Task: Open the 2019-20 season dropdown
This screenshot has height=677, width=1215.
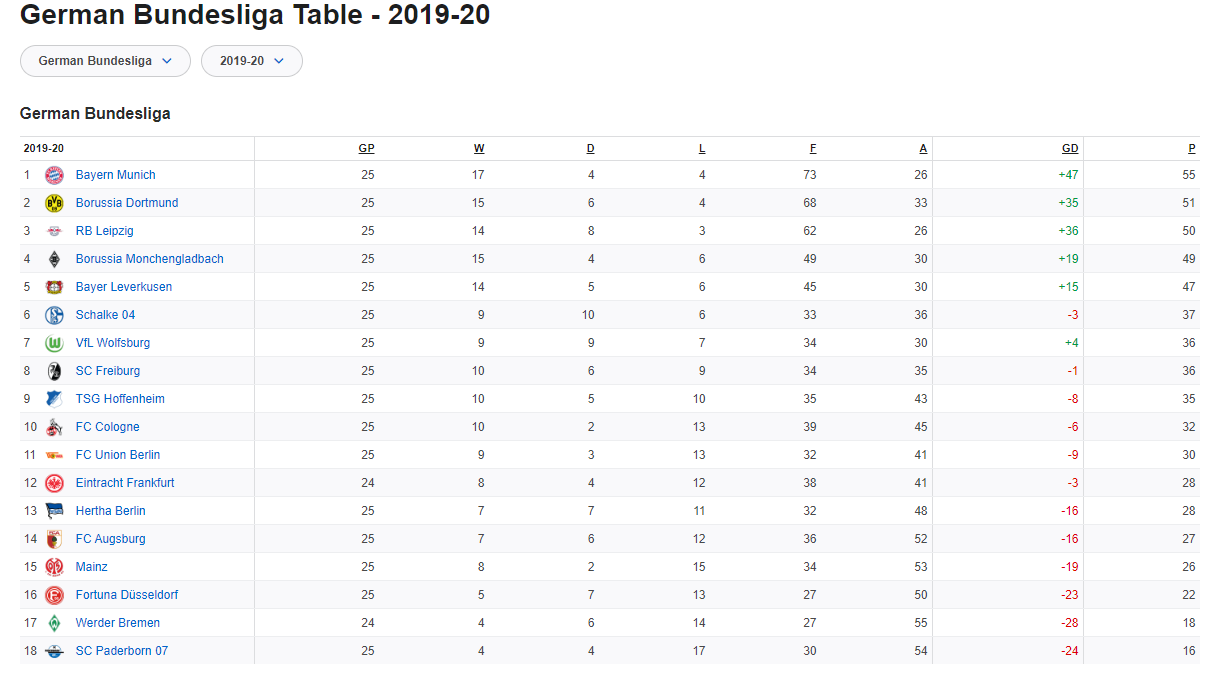Action: point(252,61)
